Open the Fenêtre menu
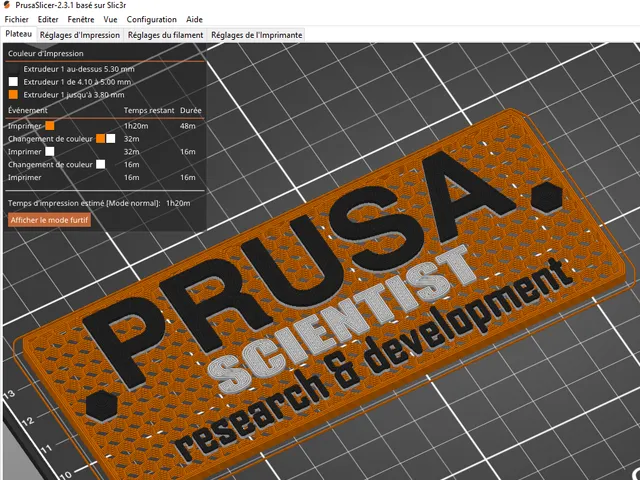 click(x=81, y=19)
